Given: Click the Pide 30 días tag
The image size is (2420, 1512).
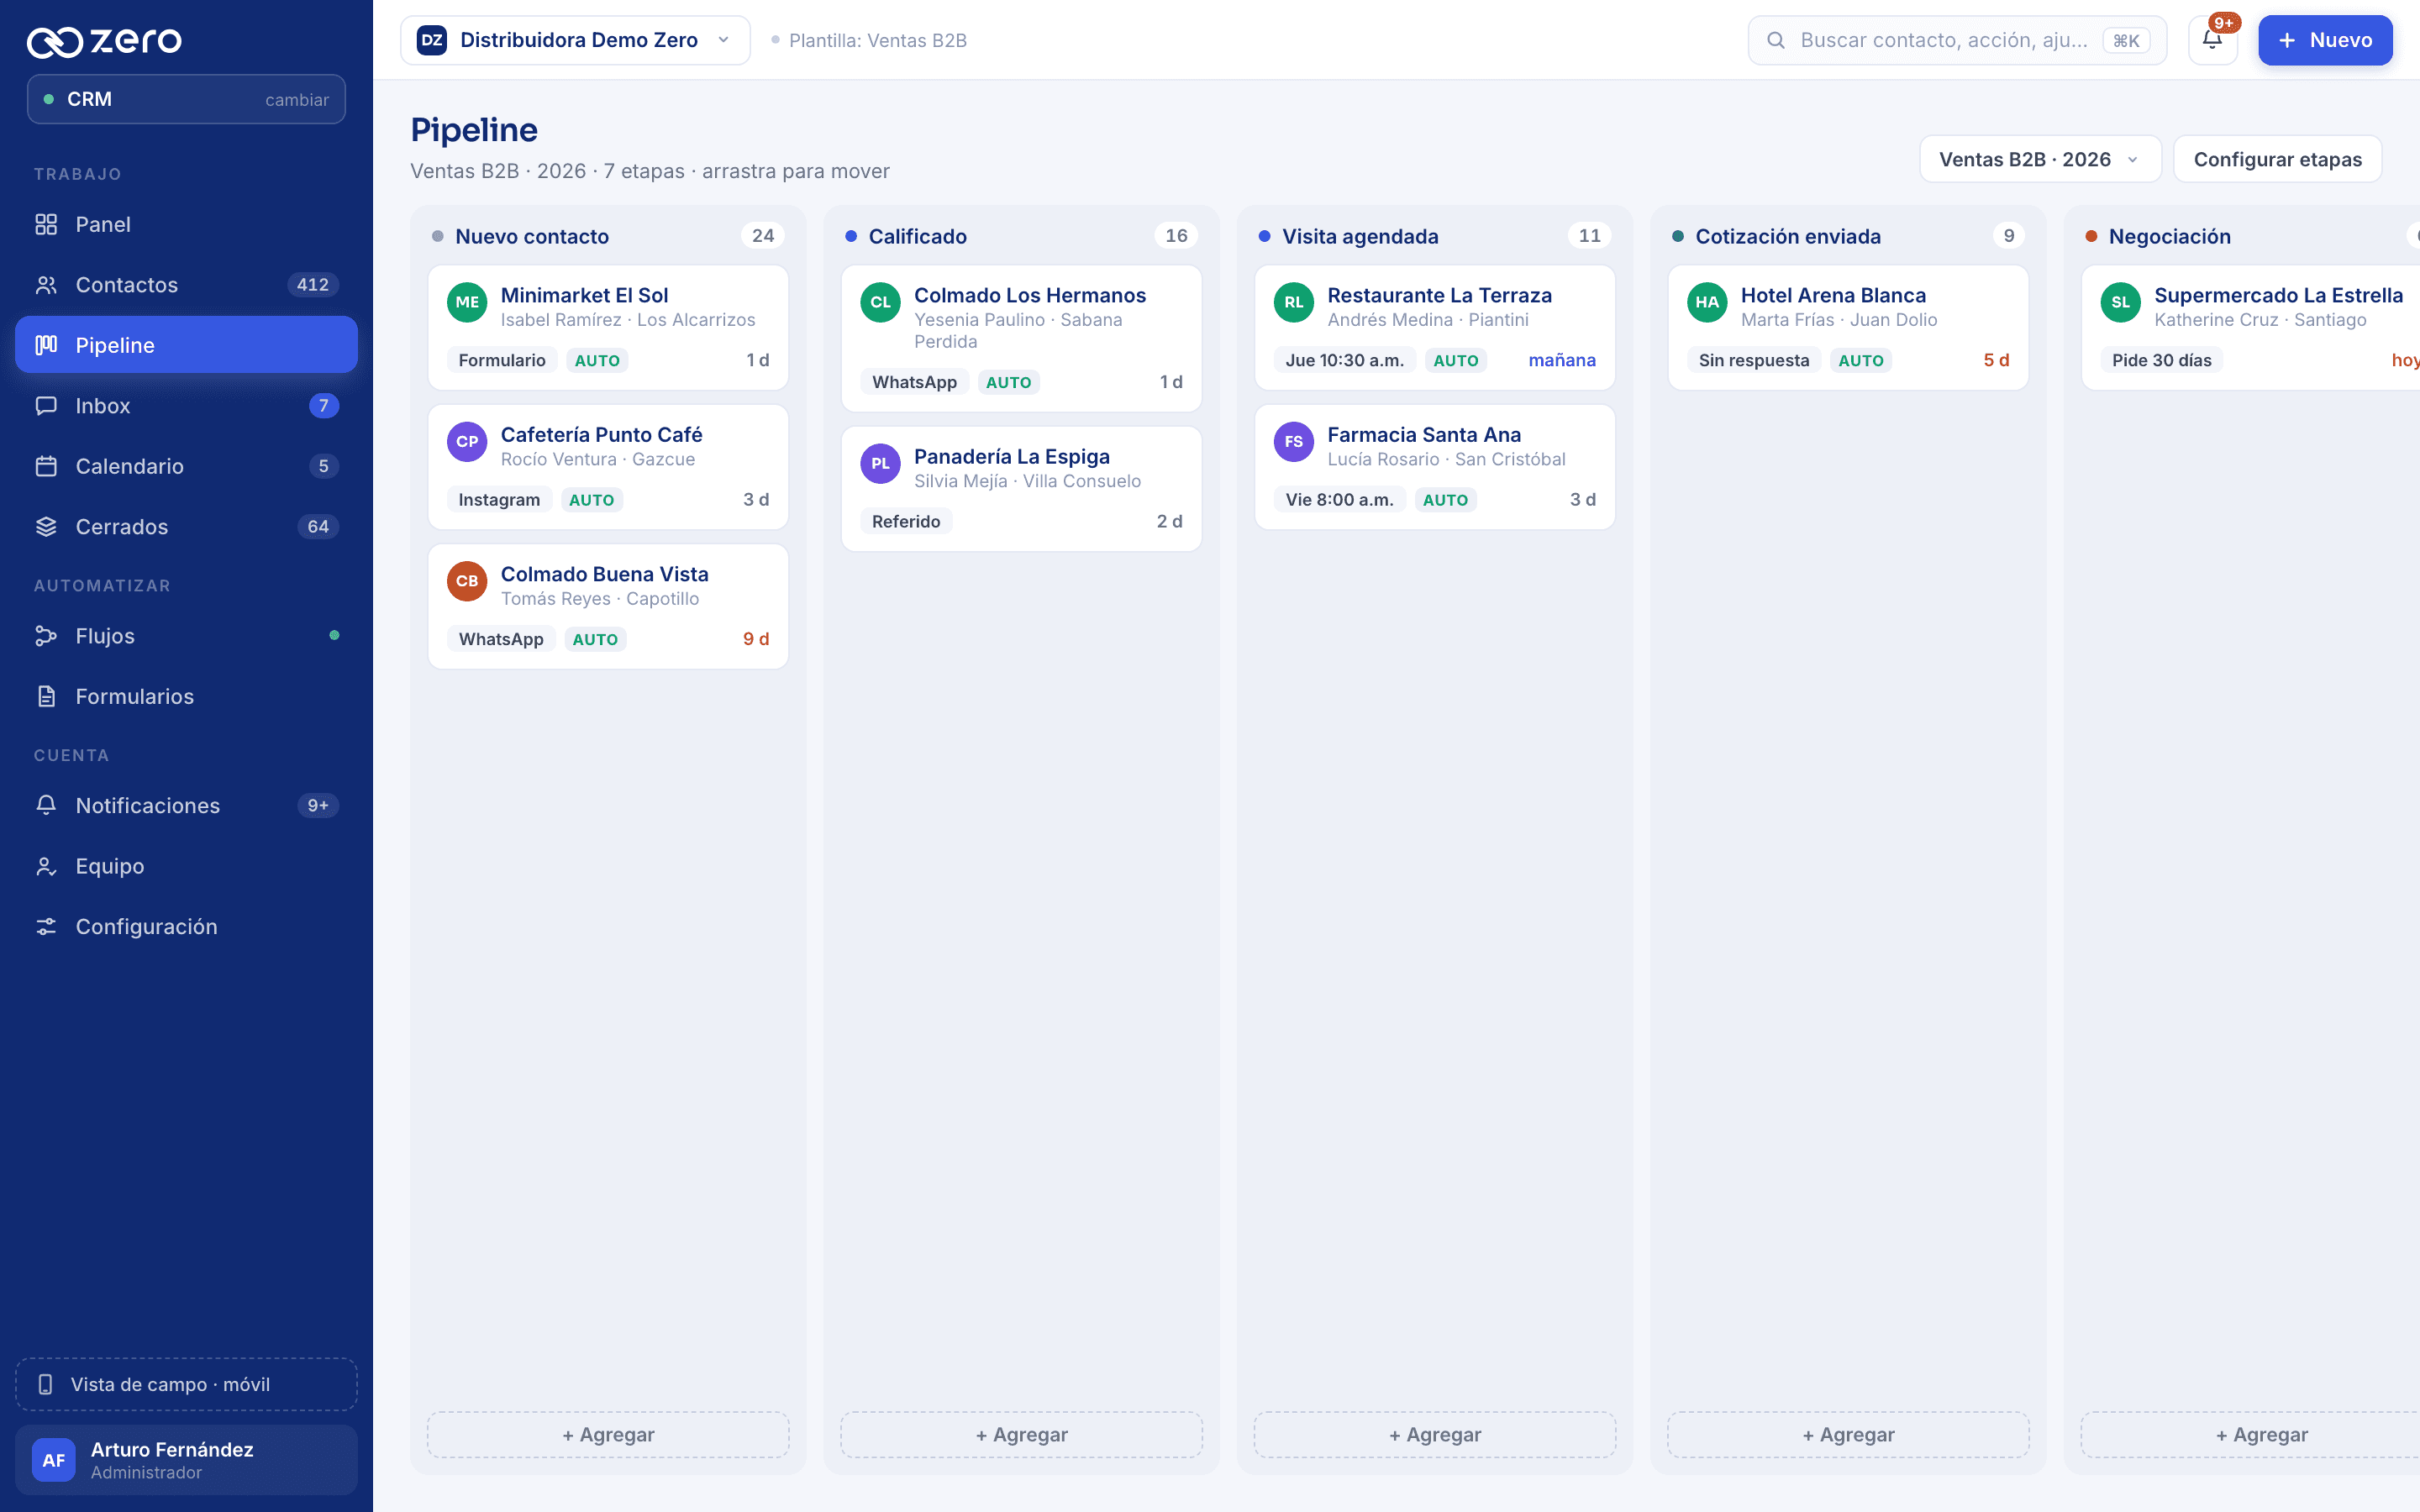Looking at the screenshot, I should (2161, 360).
